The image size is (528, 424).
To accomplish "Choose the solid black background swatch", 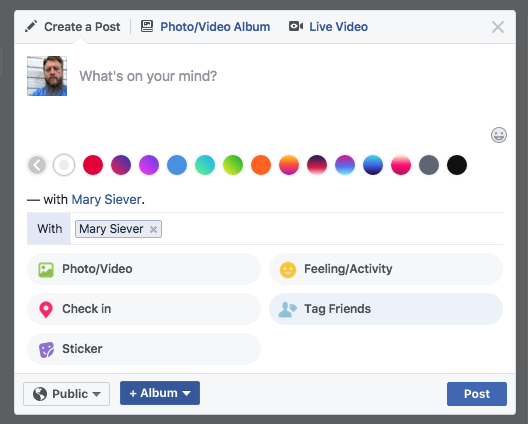I will point(457,165).
